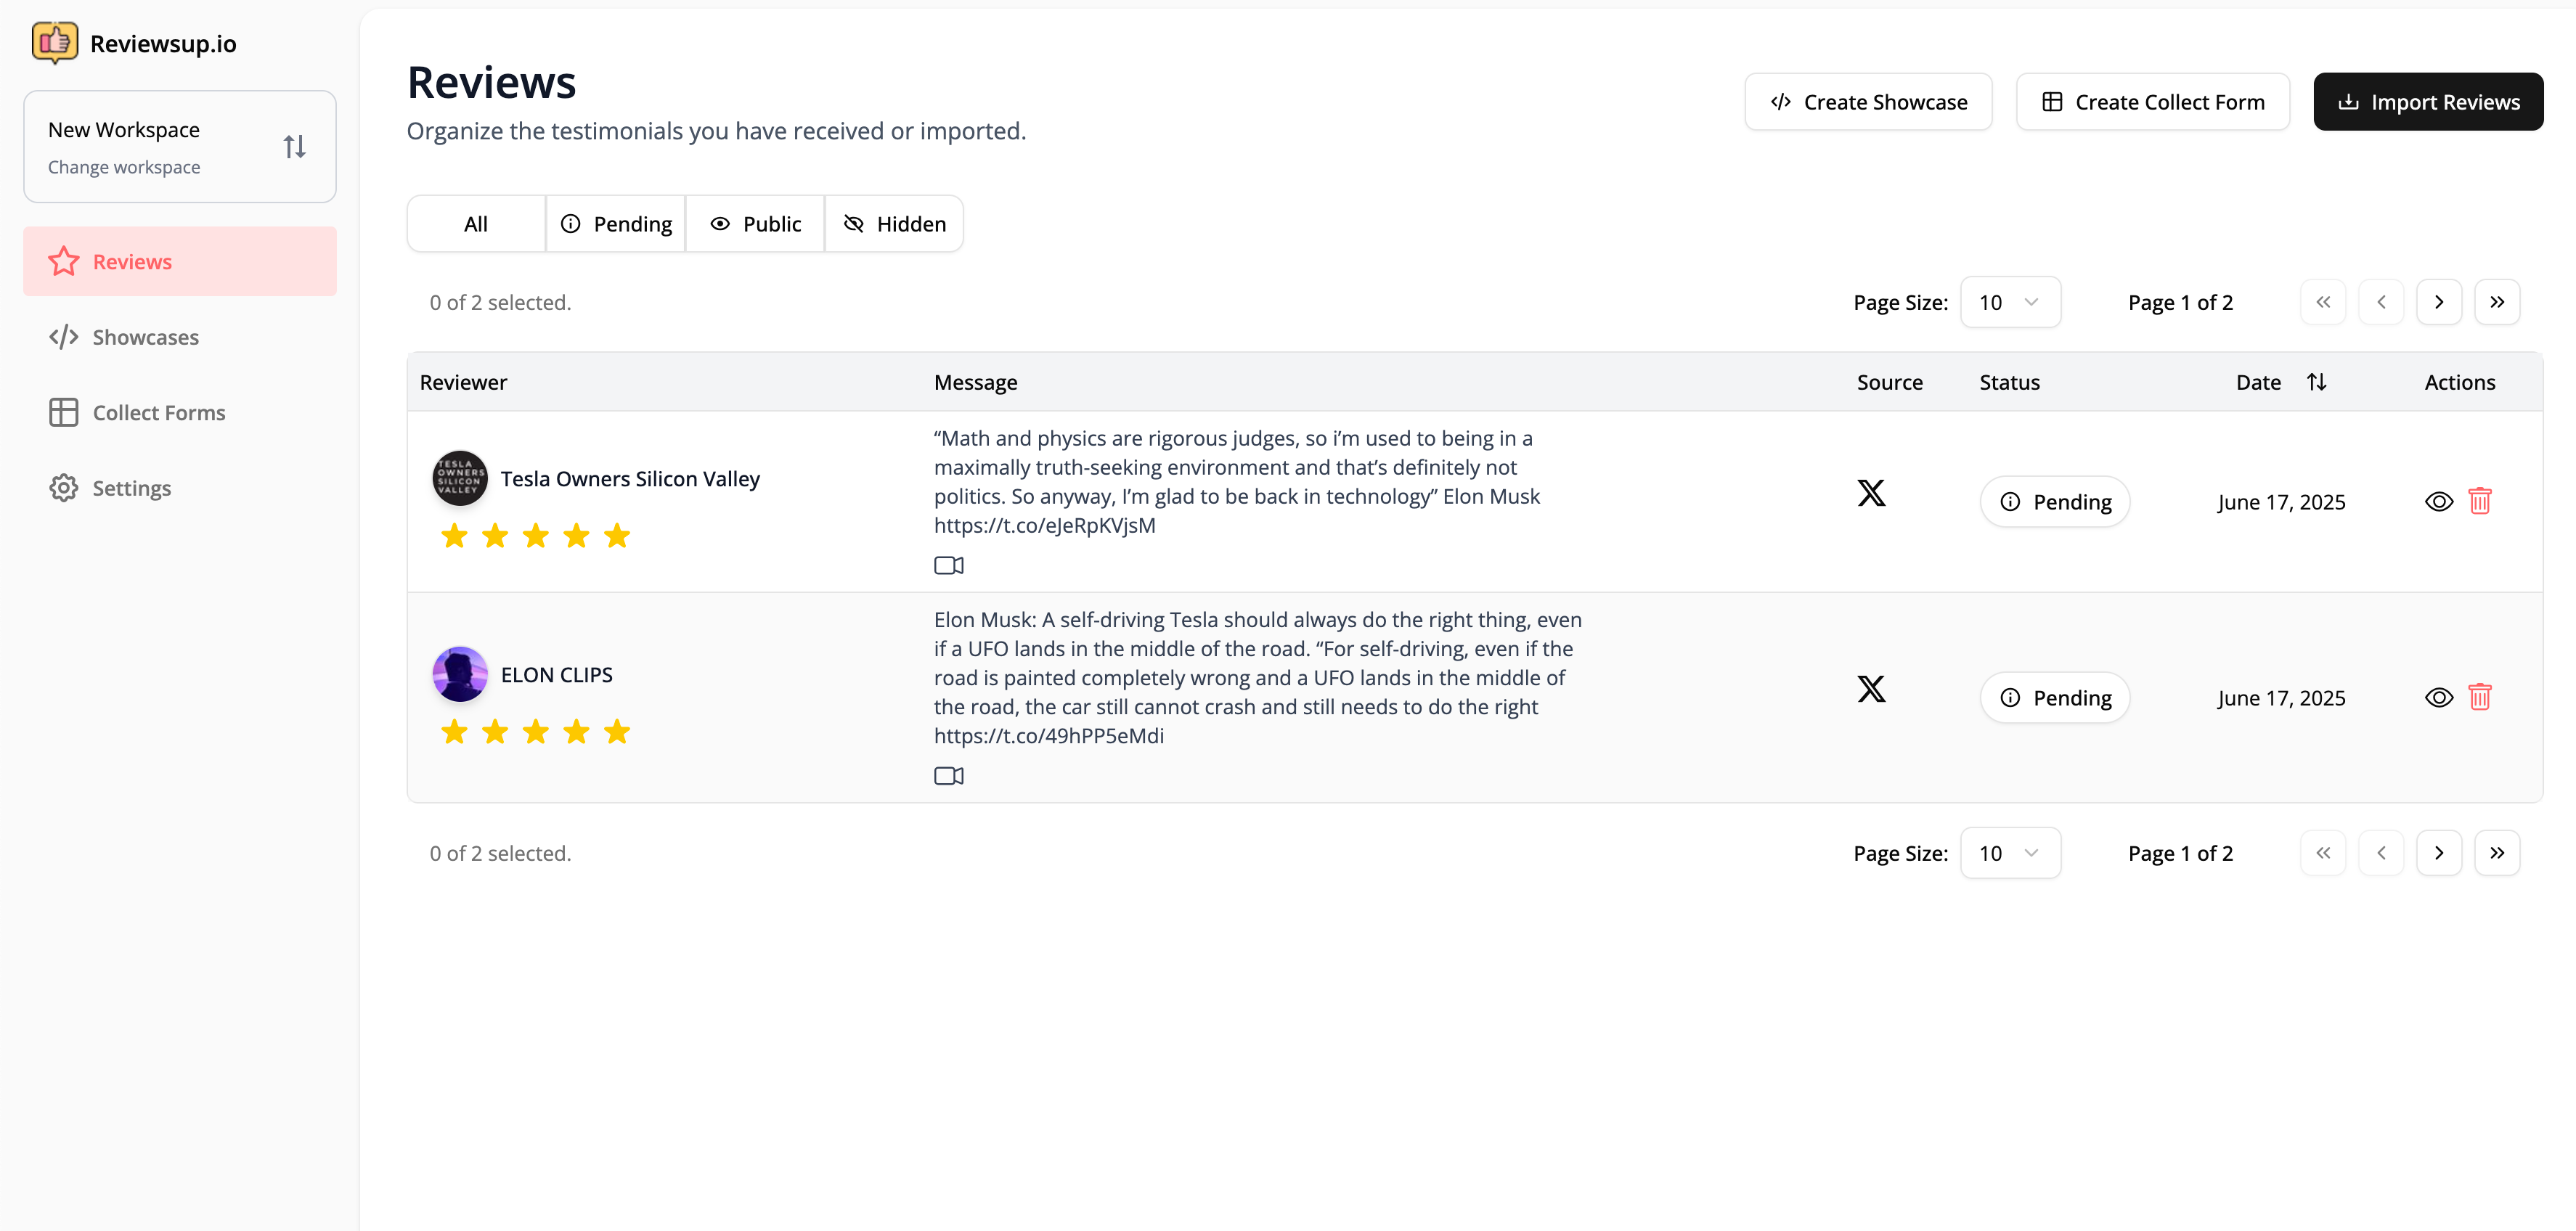The image size is (2576, 1231).
Task: Click the Reviewsup.io thumbs-up logo
Action: coord(55,43)
